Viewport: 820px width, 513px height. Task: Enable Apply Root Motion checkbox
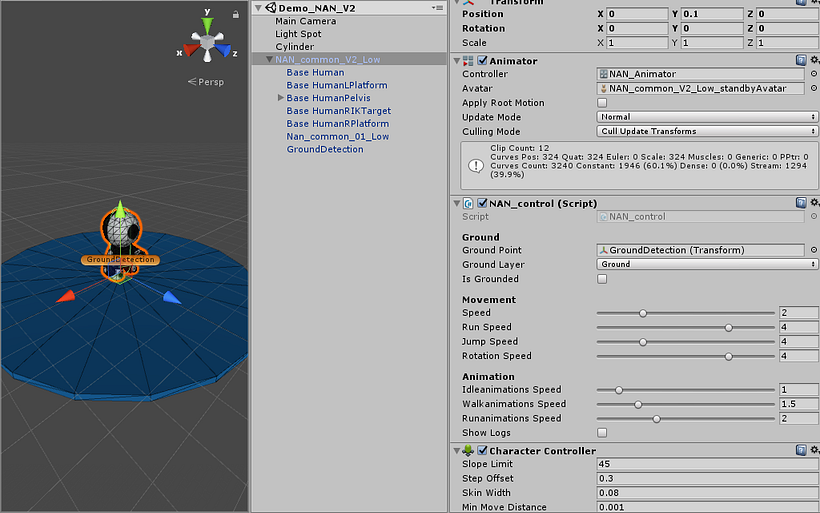pos(602,102)
